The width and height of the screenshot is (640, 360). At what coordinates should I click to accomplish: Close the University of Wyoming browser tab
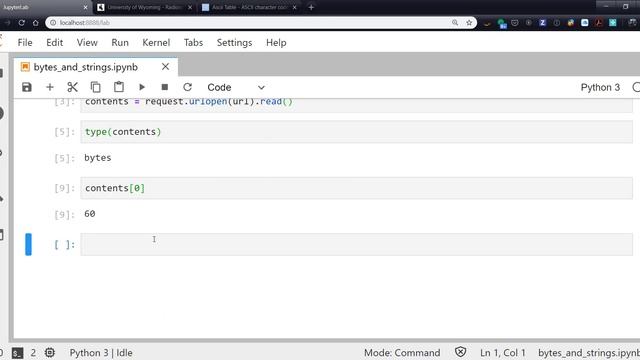coord(190,7)
